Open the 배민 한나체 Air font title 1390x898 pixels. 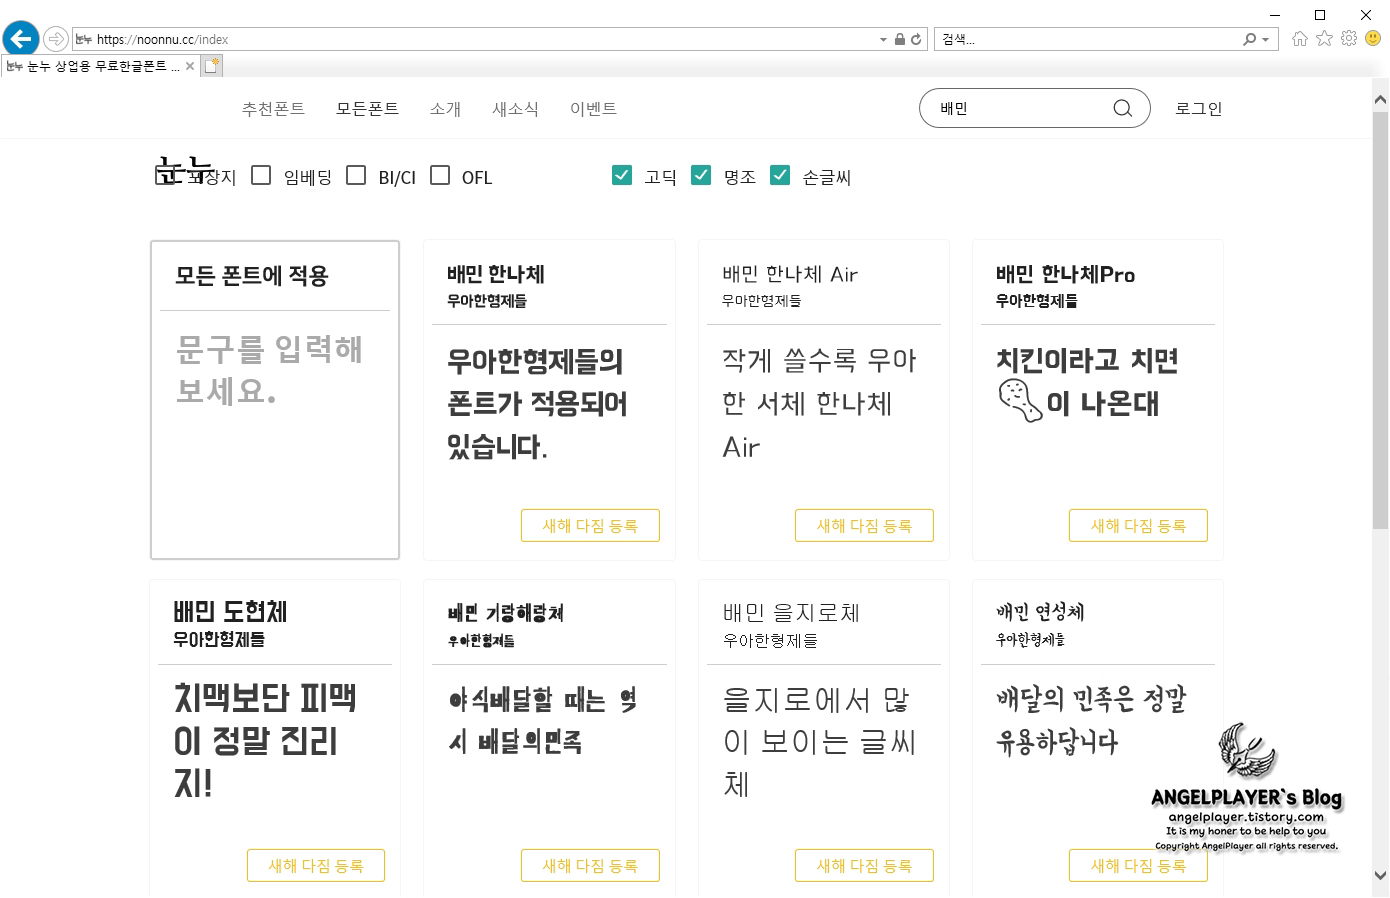[x=790, y=274]
